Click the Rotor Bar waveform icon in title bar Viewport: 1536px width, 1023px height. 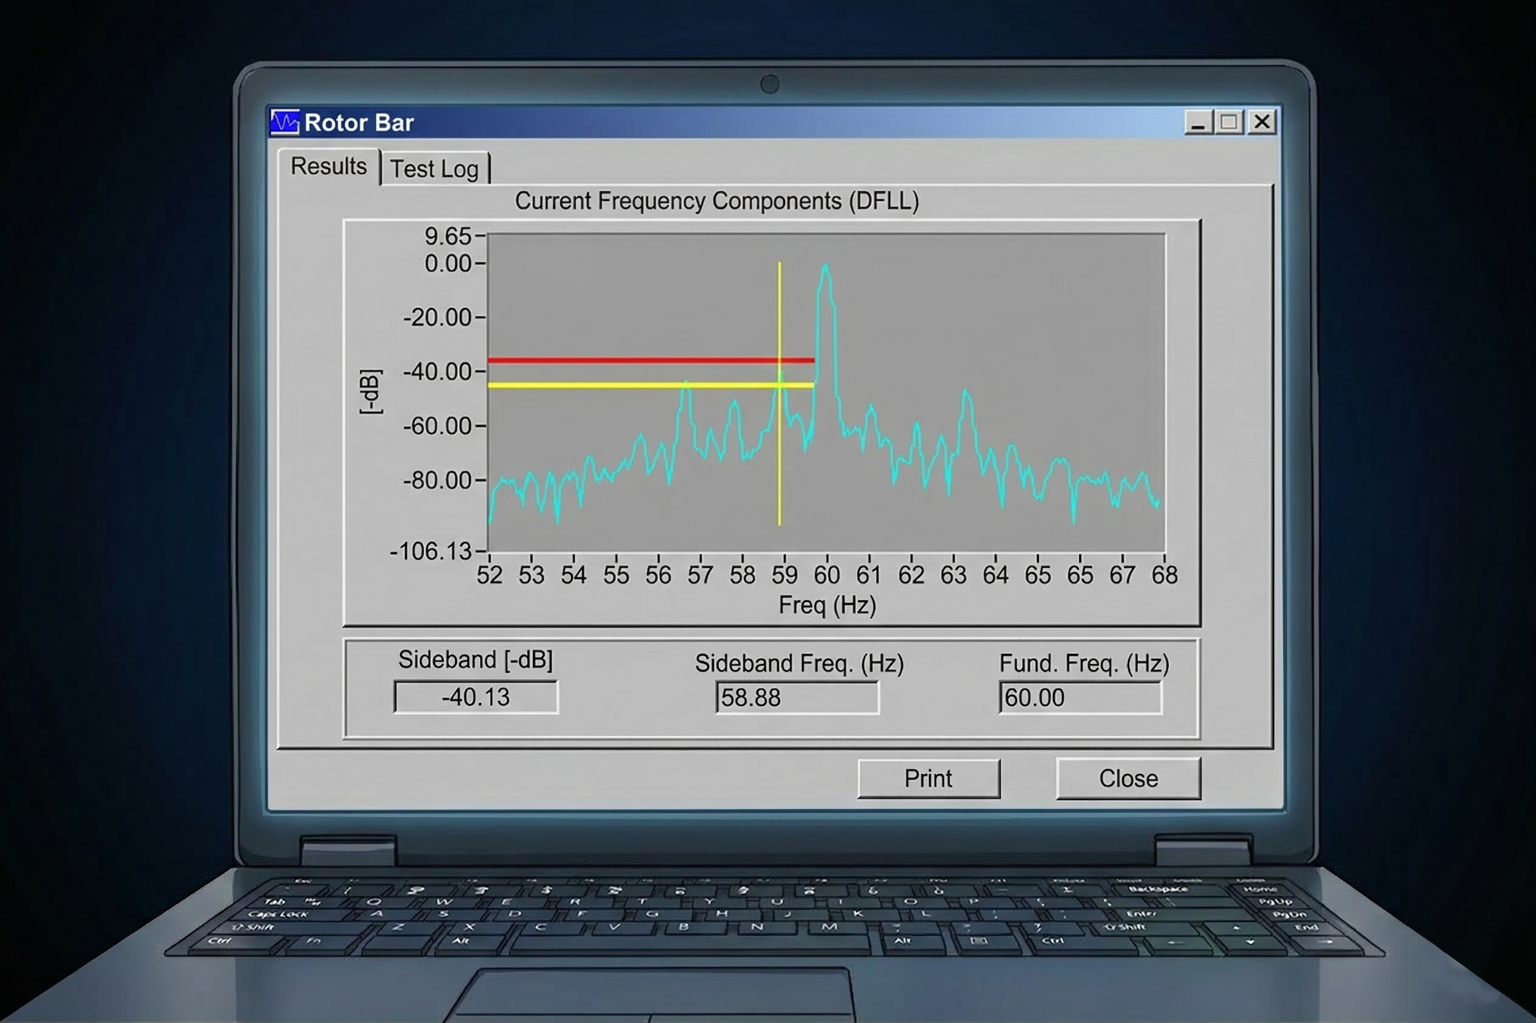pos(285,122)
